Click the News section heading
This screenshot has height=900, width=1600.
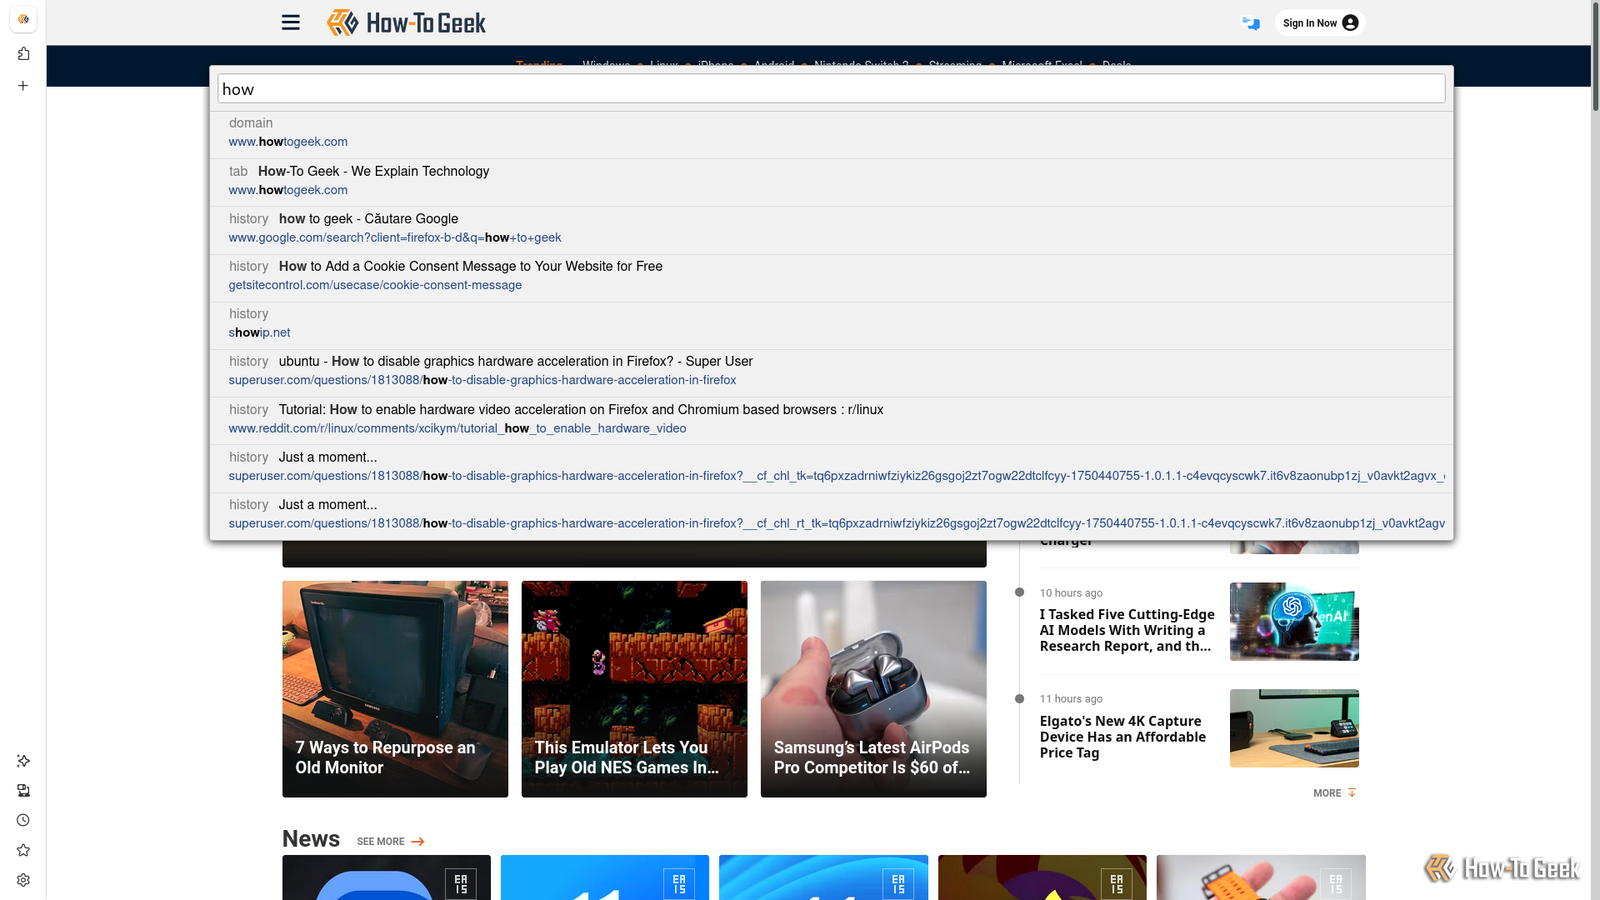coord(311,839)
